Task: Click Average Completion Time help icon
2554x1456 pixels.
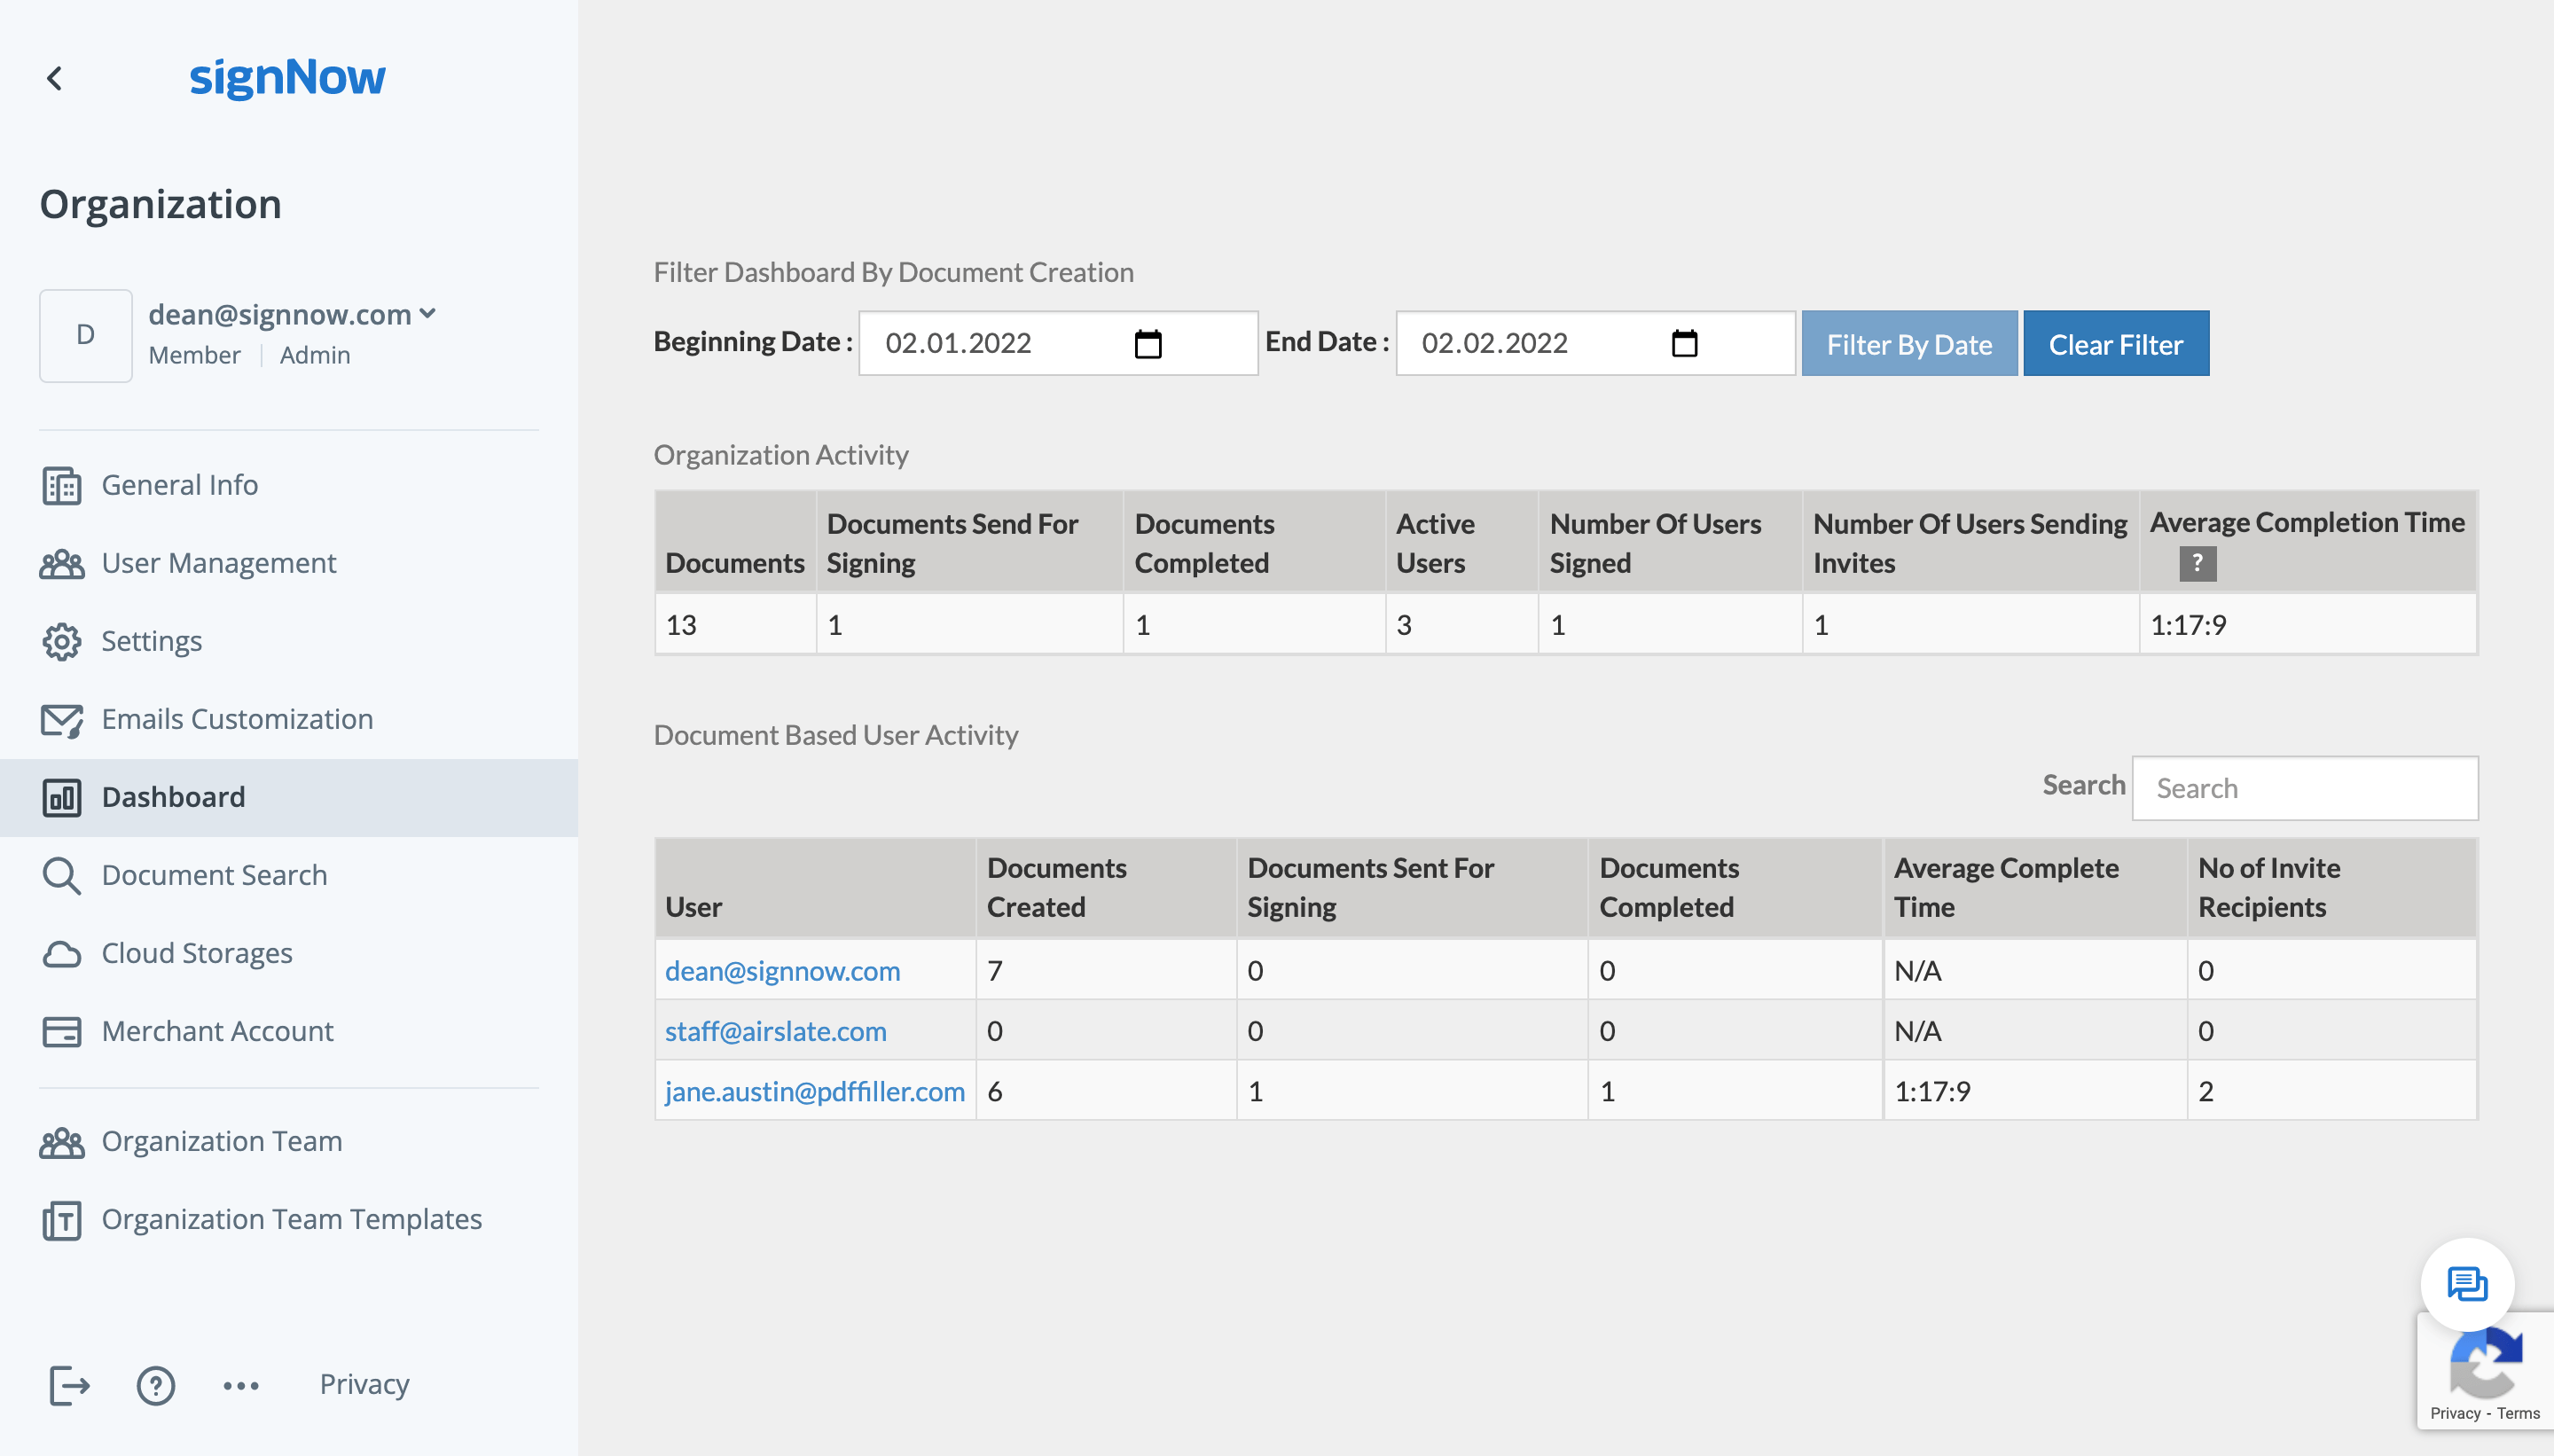Action: tap(2197, 563)
